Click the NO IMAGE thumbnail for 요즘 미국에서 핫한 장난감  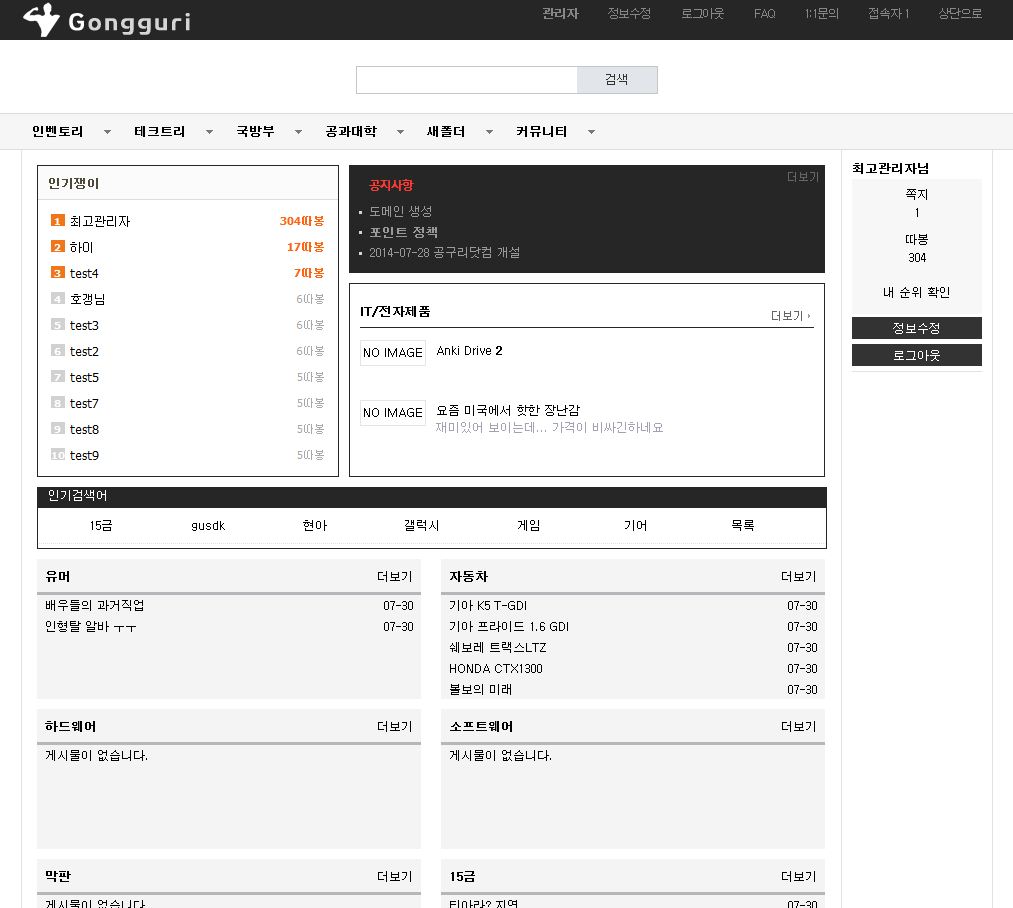click(392, 413)
